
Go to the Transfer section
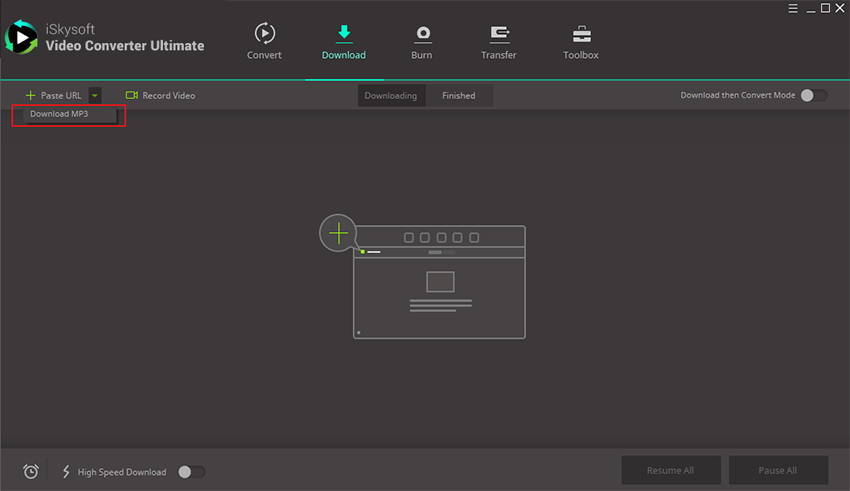pos(498,34)
